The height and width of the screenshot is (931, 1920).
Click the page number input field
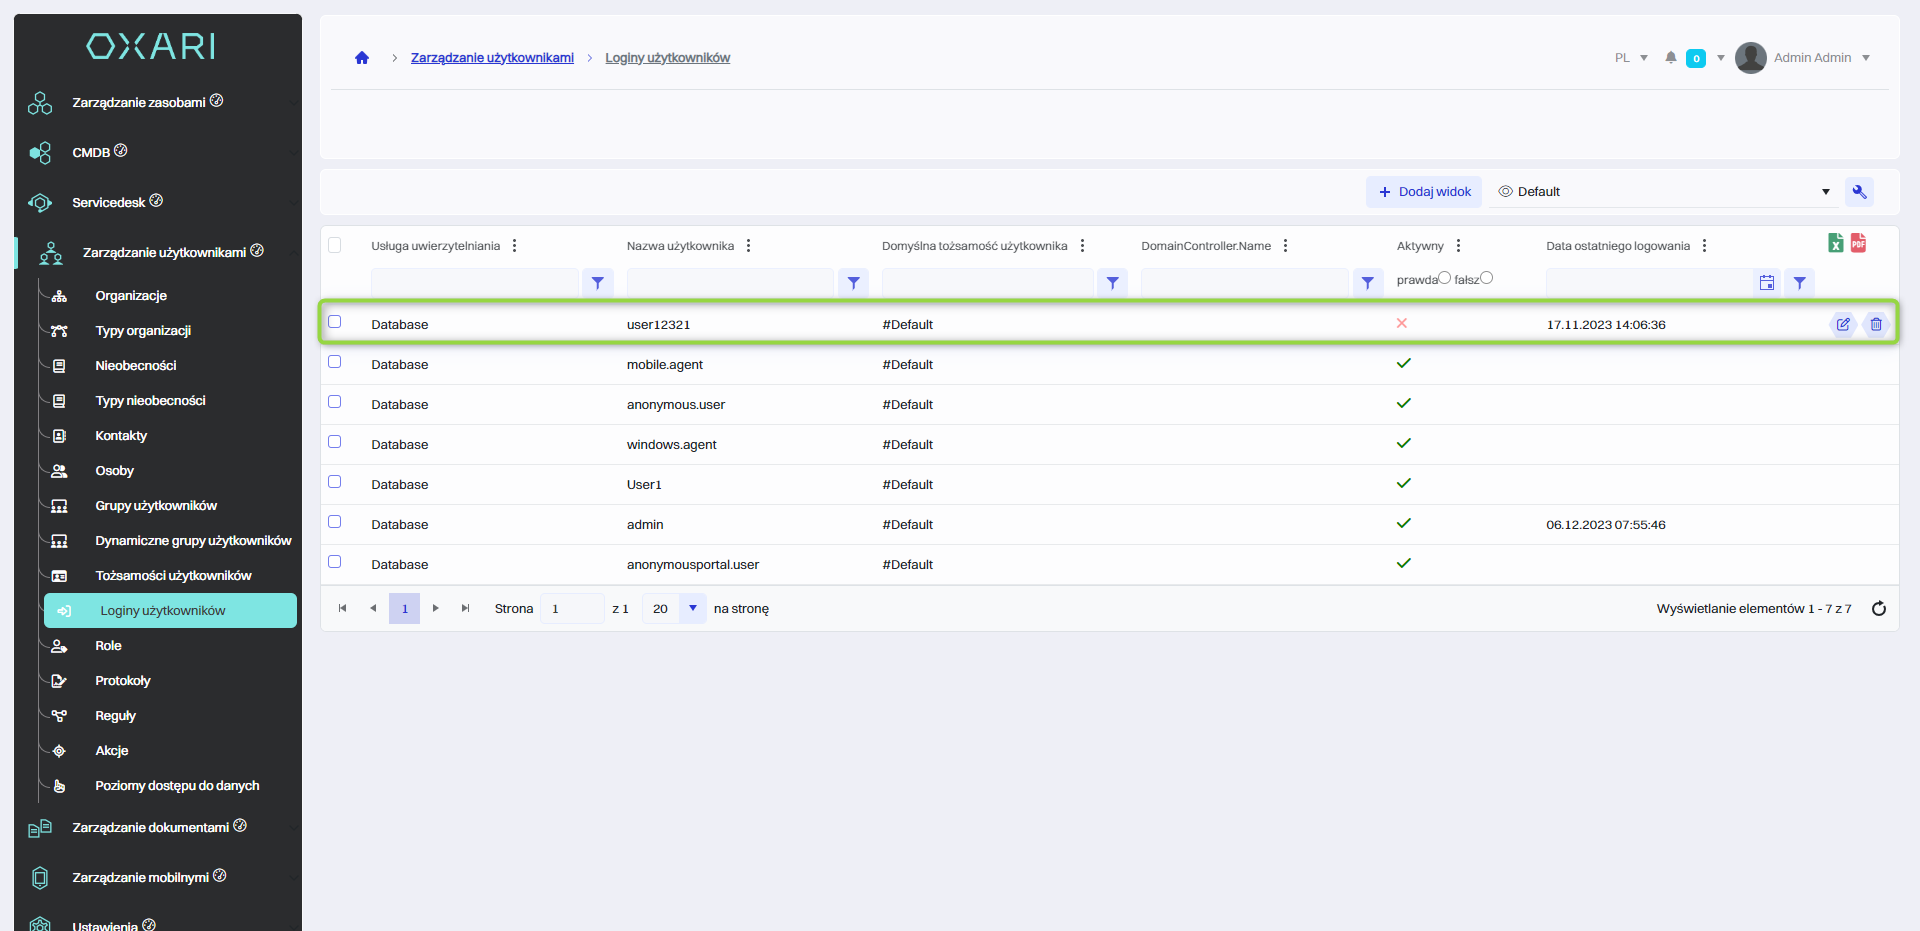pyautogui.click(x=571, y=608)
